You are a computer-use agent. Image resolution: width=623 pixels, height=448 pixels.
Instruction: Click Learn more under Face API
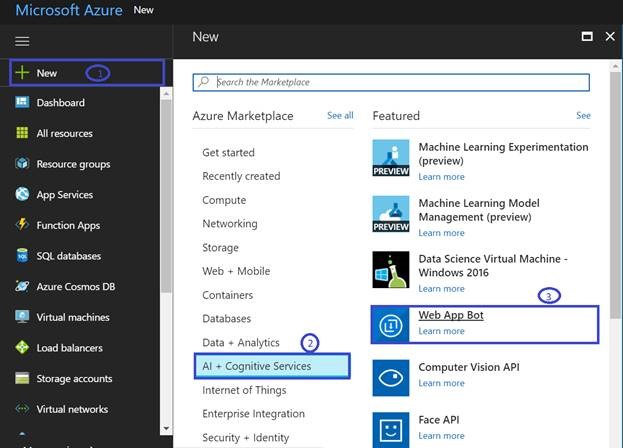click(441, 435)
